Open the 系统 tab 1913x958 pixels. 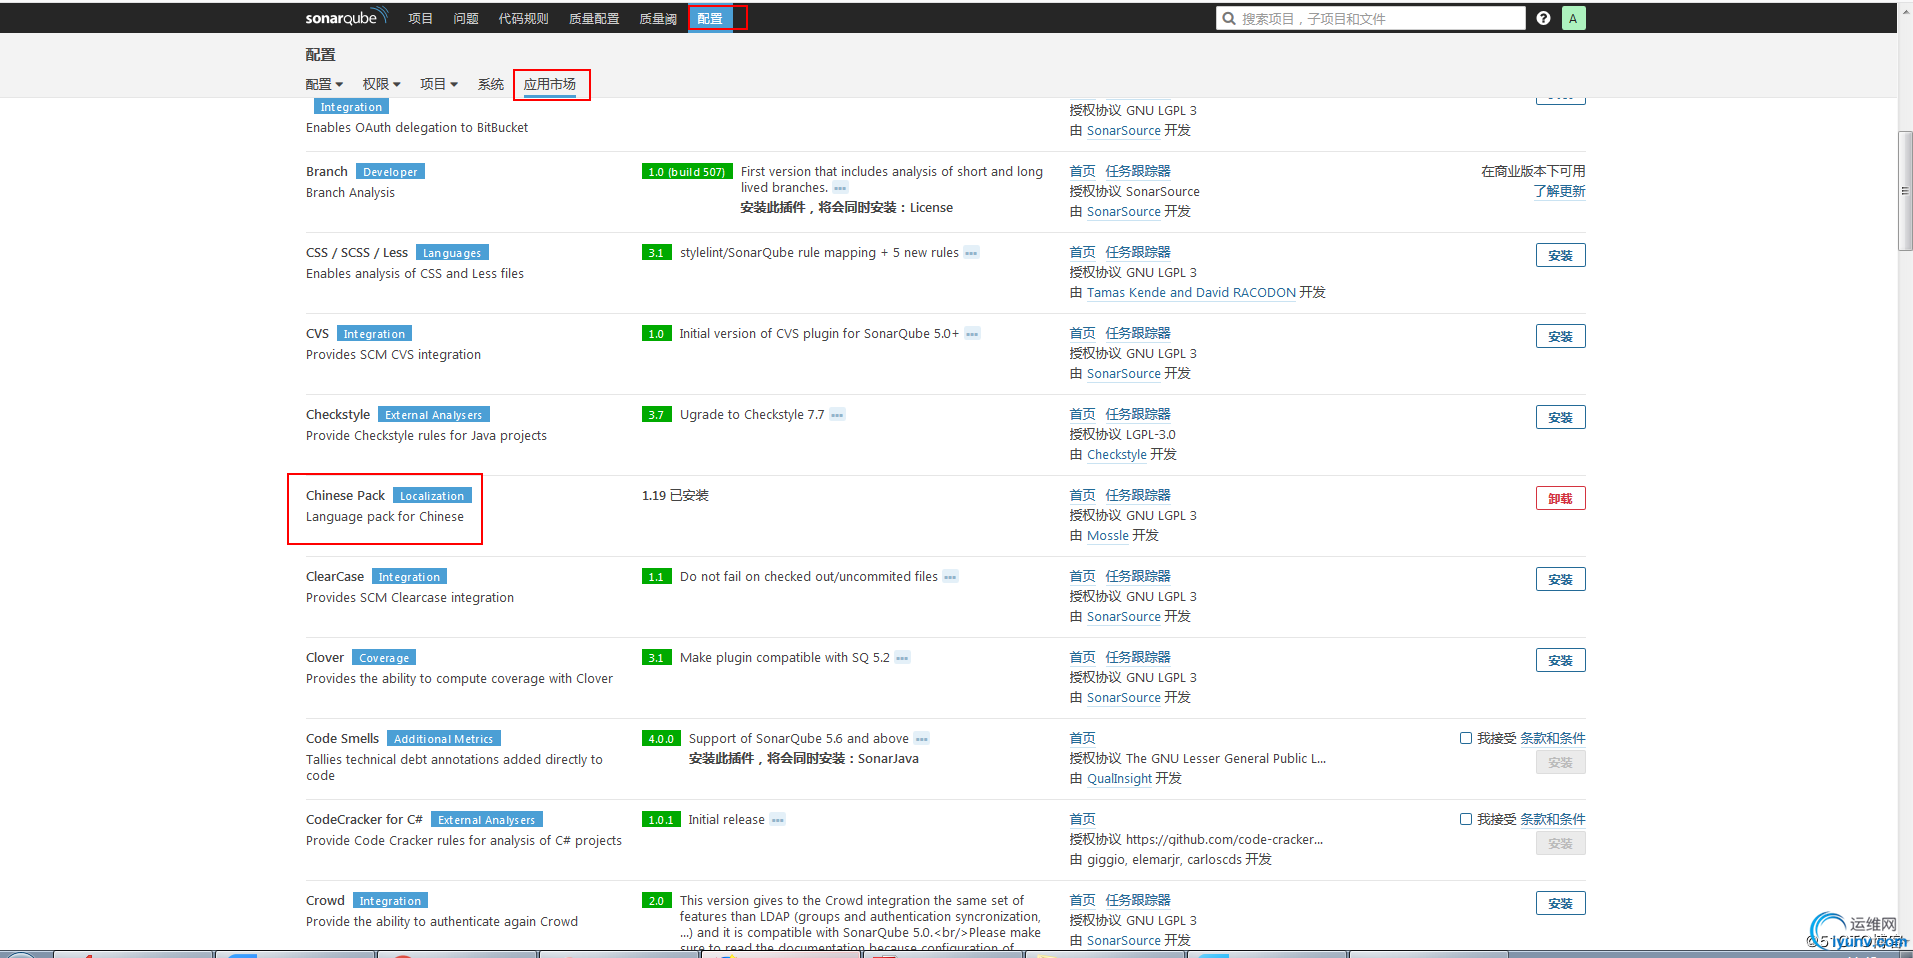pos(490,84)
